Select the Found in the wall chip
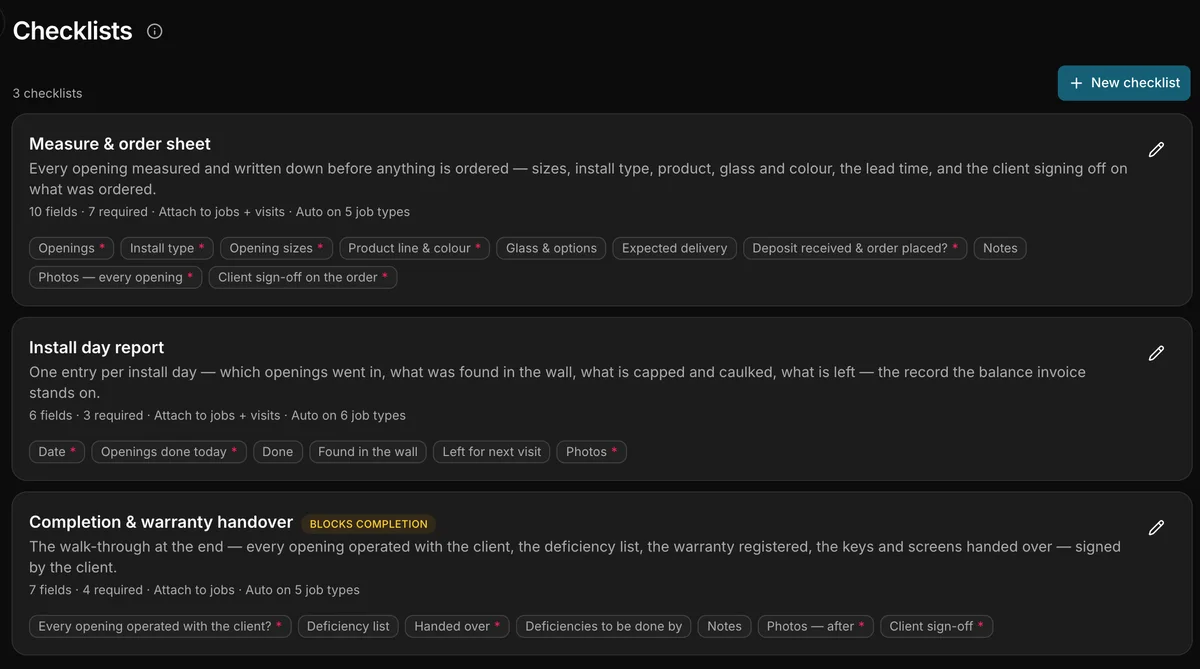1200x669 pixels. point(368,452)
